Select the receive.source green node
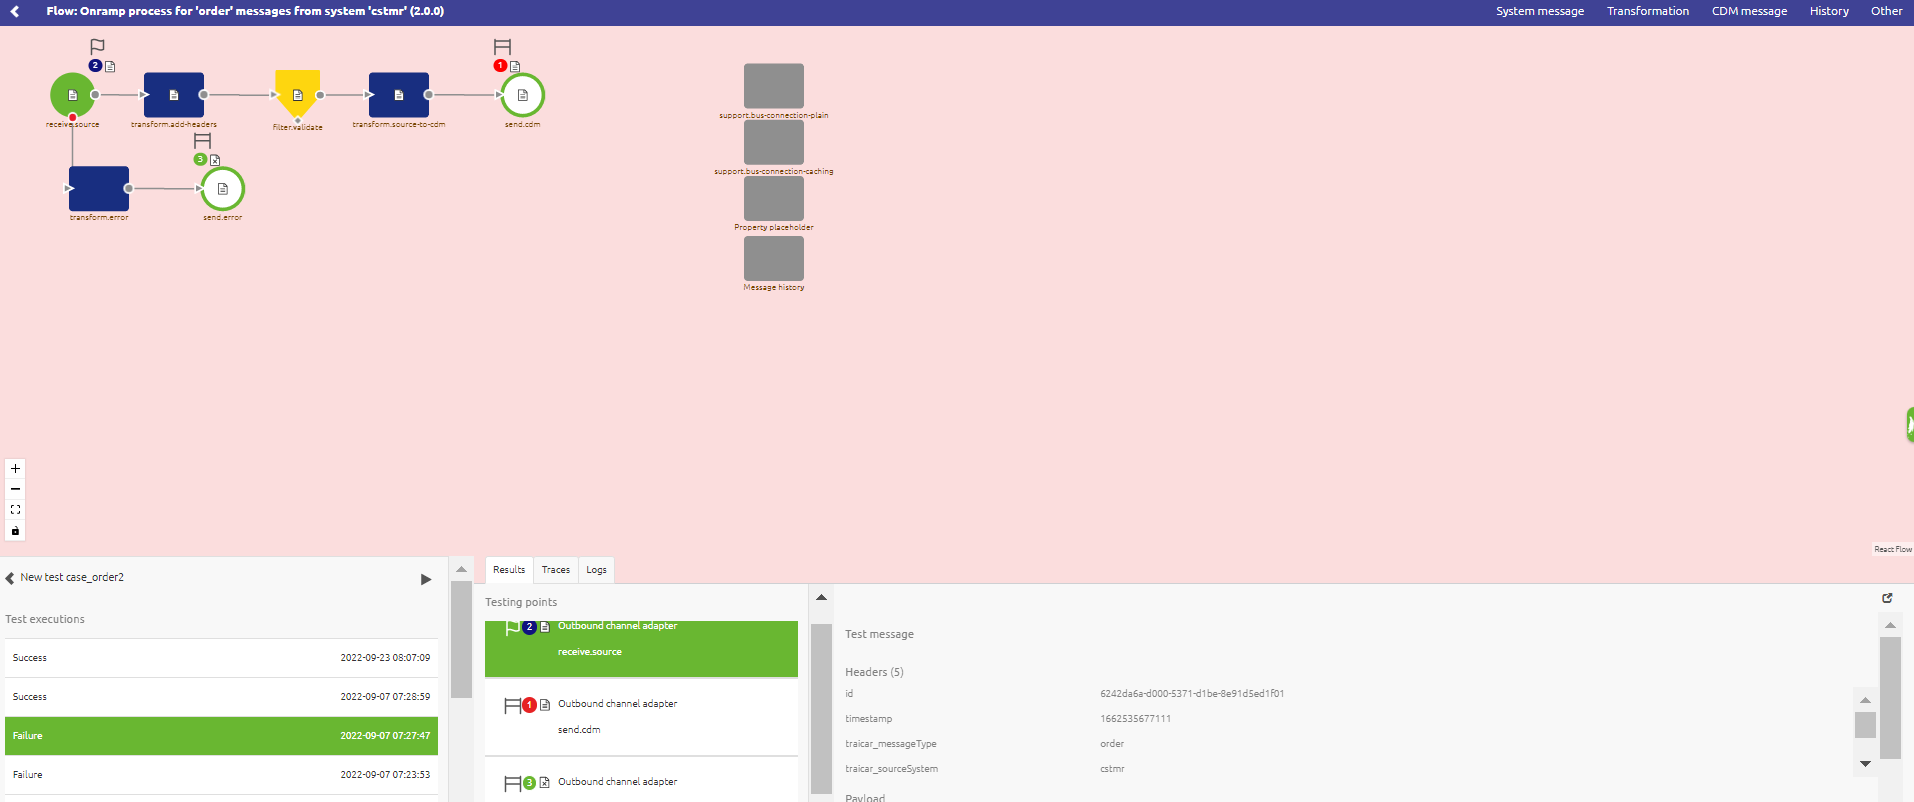 point(72,95)
